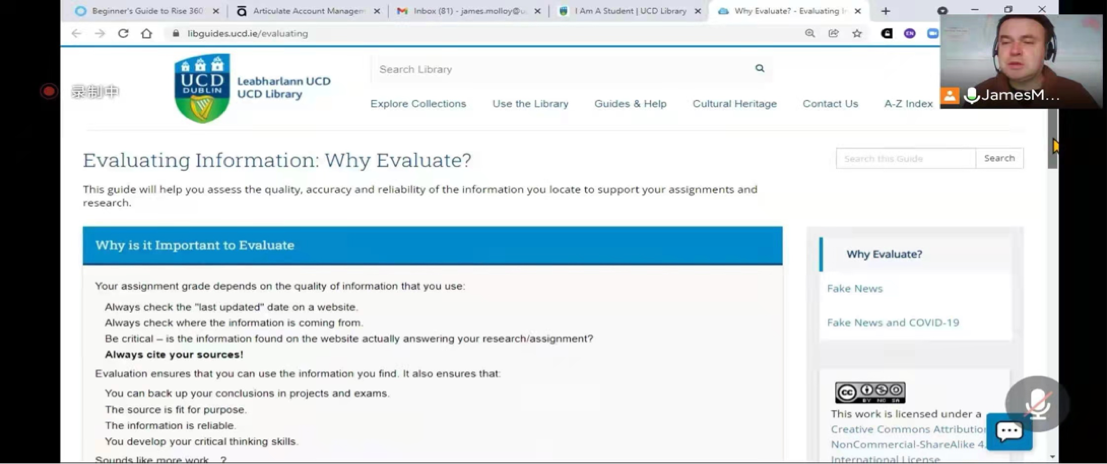Open the Fake News and COVID-19 page
The image size is (1107, 464).
click(x=892, y=323)
